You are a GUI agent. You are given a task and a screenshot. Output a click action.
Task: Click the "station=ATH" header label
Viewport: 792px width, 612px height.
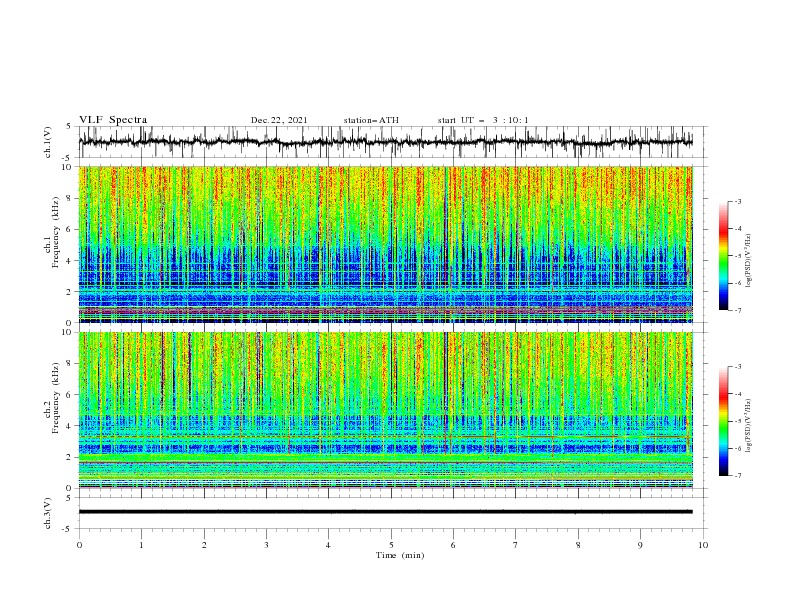click(x=371, y=120)
